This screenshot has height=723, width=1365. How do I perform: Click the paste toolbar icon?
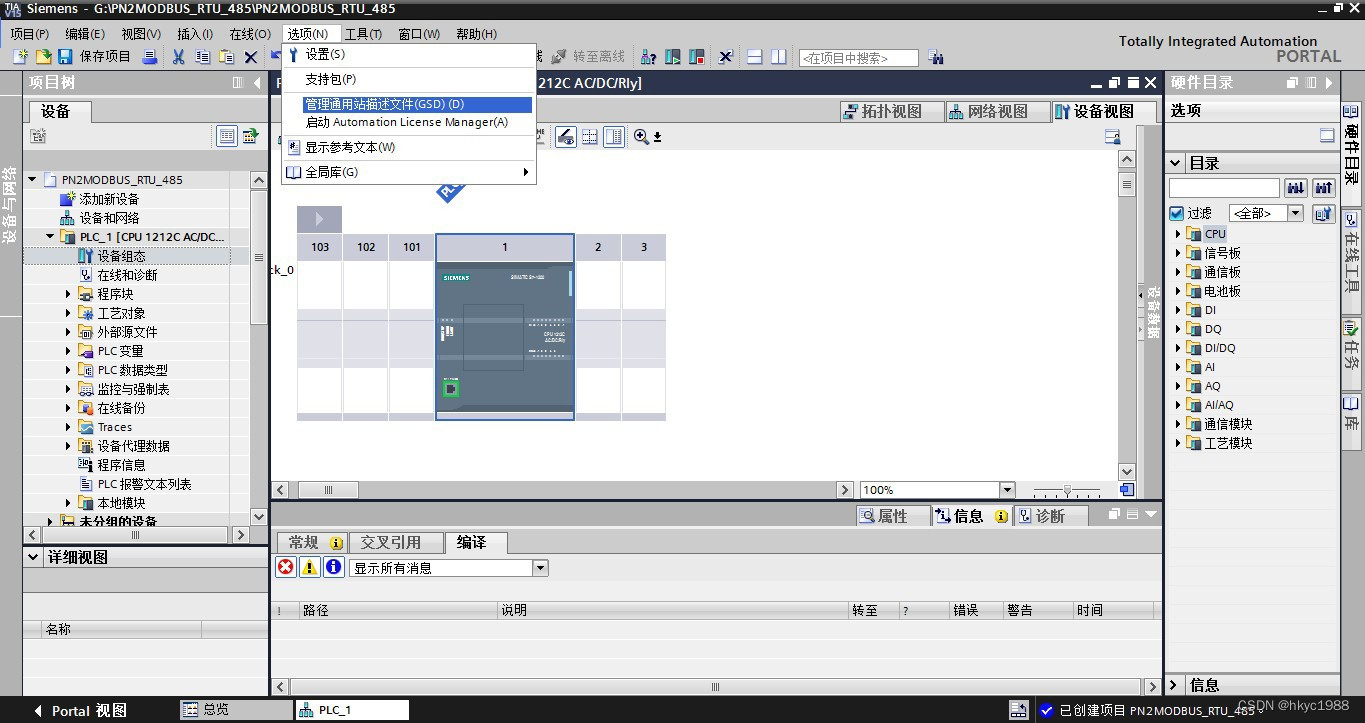[x=226, y=57]
